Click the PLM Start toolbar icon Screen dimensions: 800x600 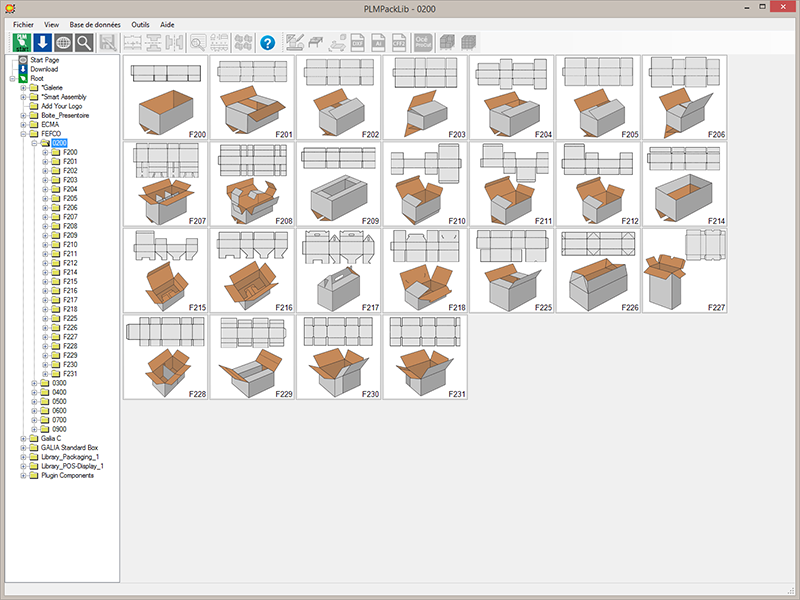(20, 42)
